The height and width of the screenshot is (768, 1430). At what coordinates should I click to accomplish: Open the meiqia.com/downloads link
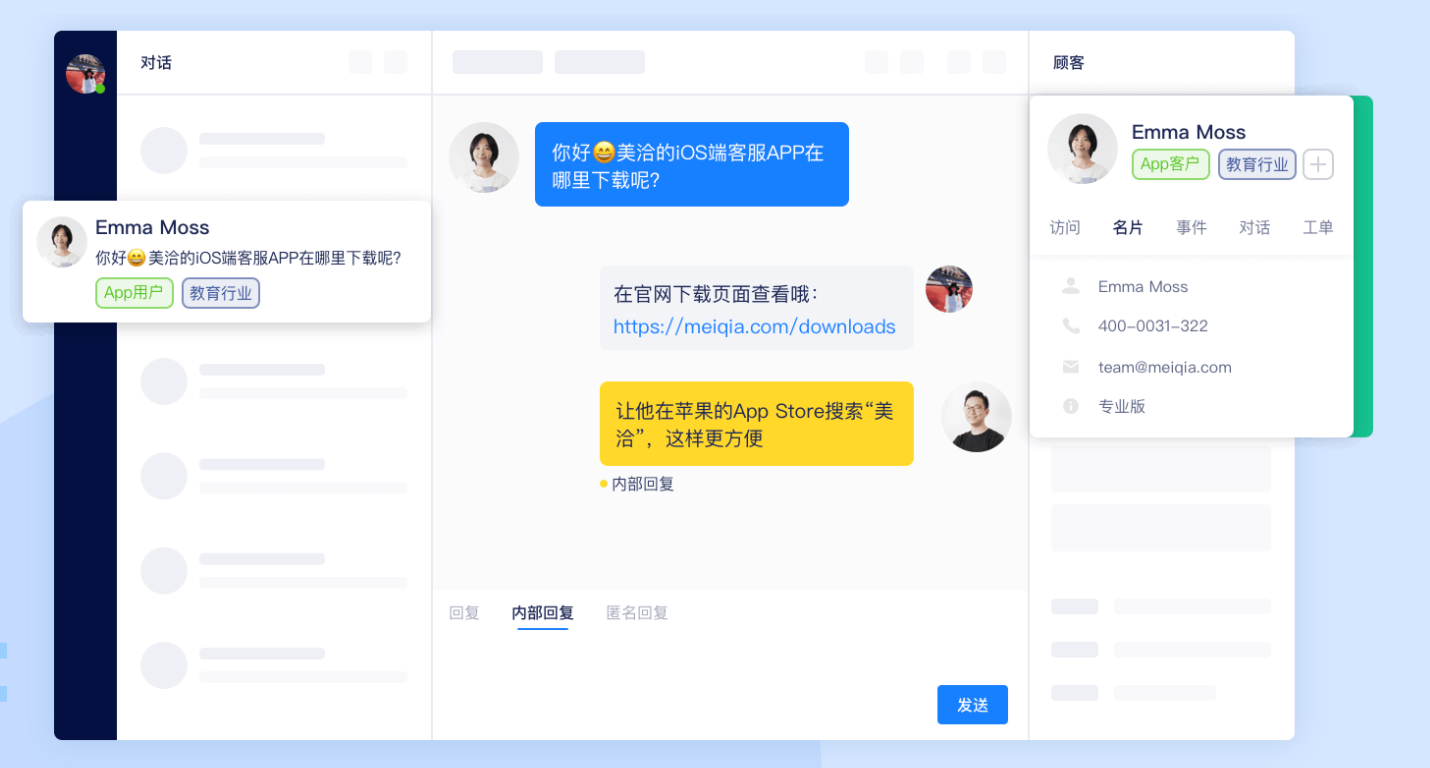[x=756, y=327]
